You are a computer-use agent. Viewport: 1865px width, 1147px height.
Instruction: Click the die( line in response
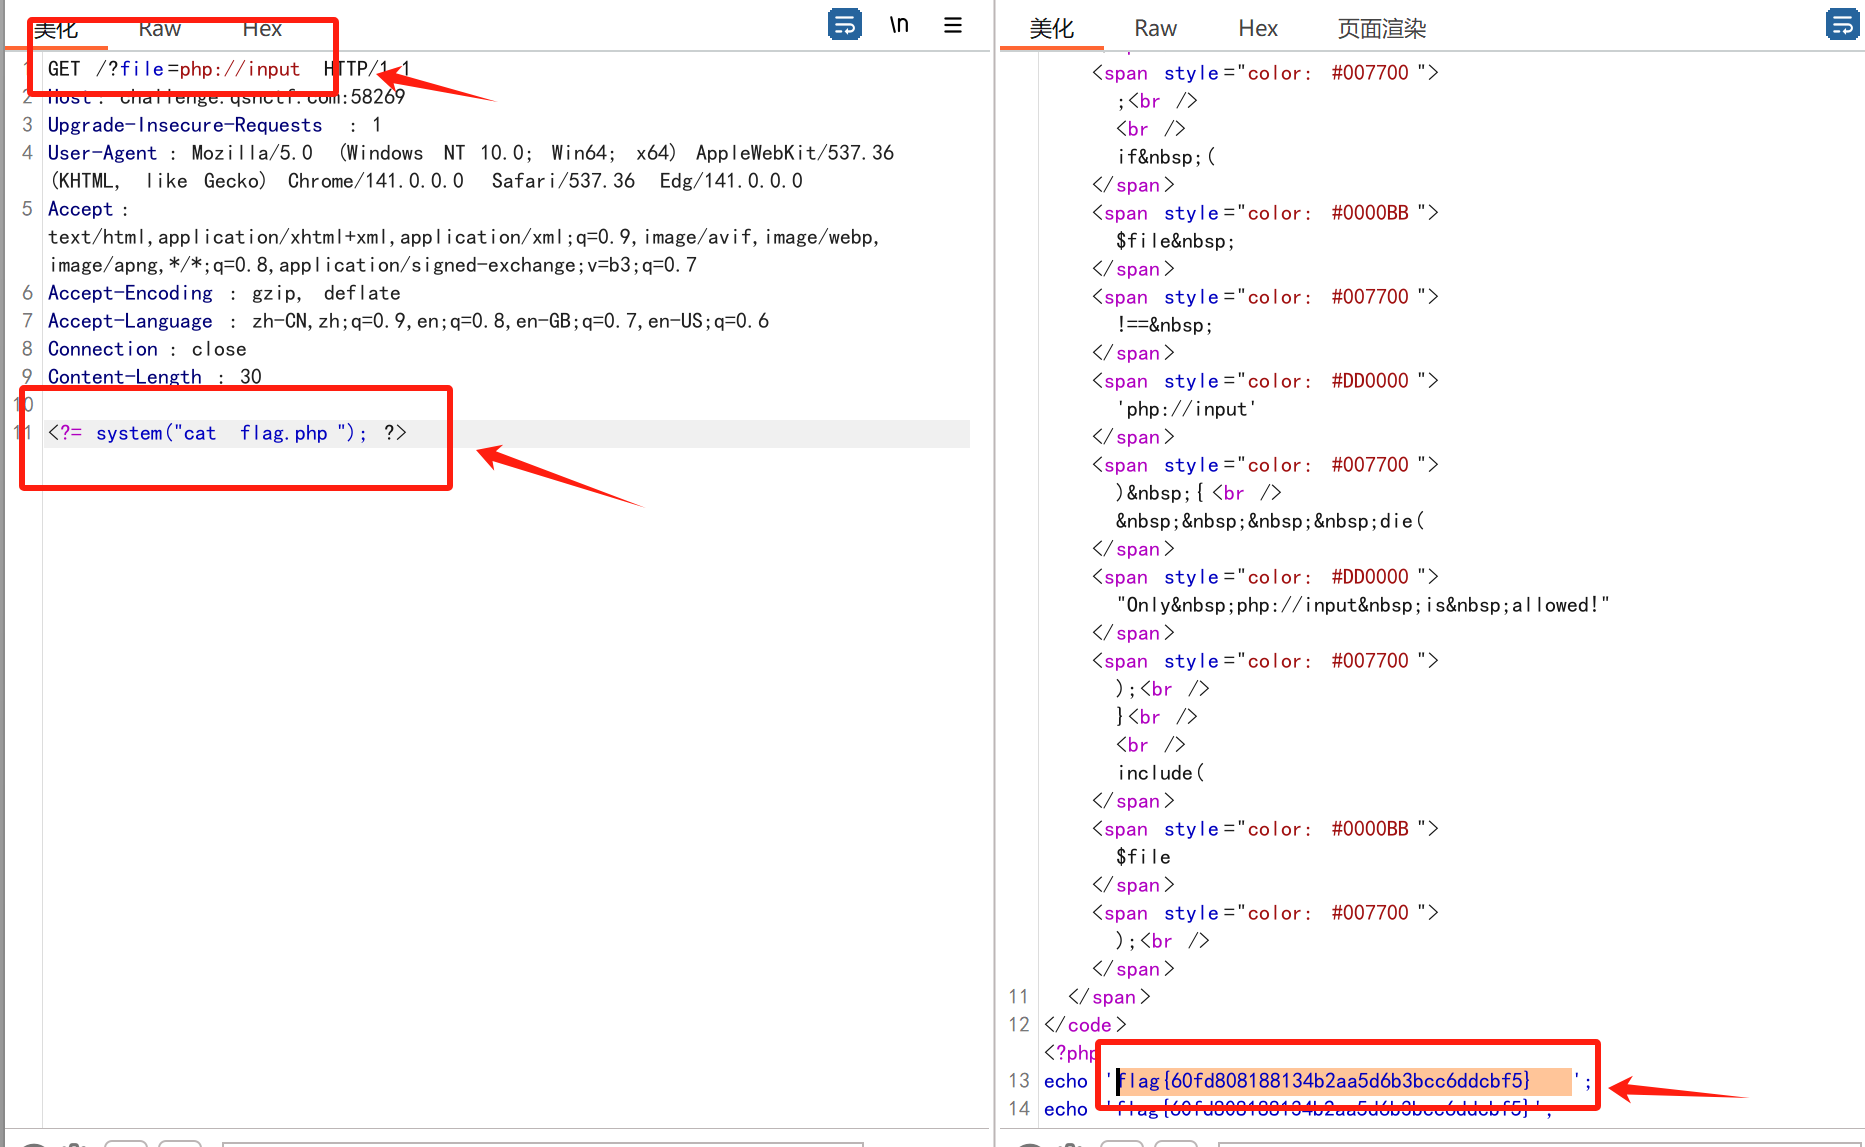pos(1270,521)
